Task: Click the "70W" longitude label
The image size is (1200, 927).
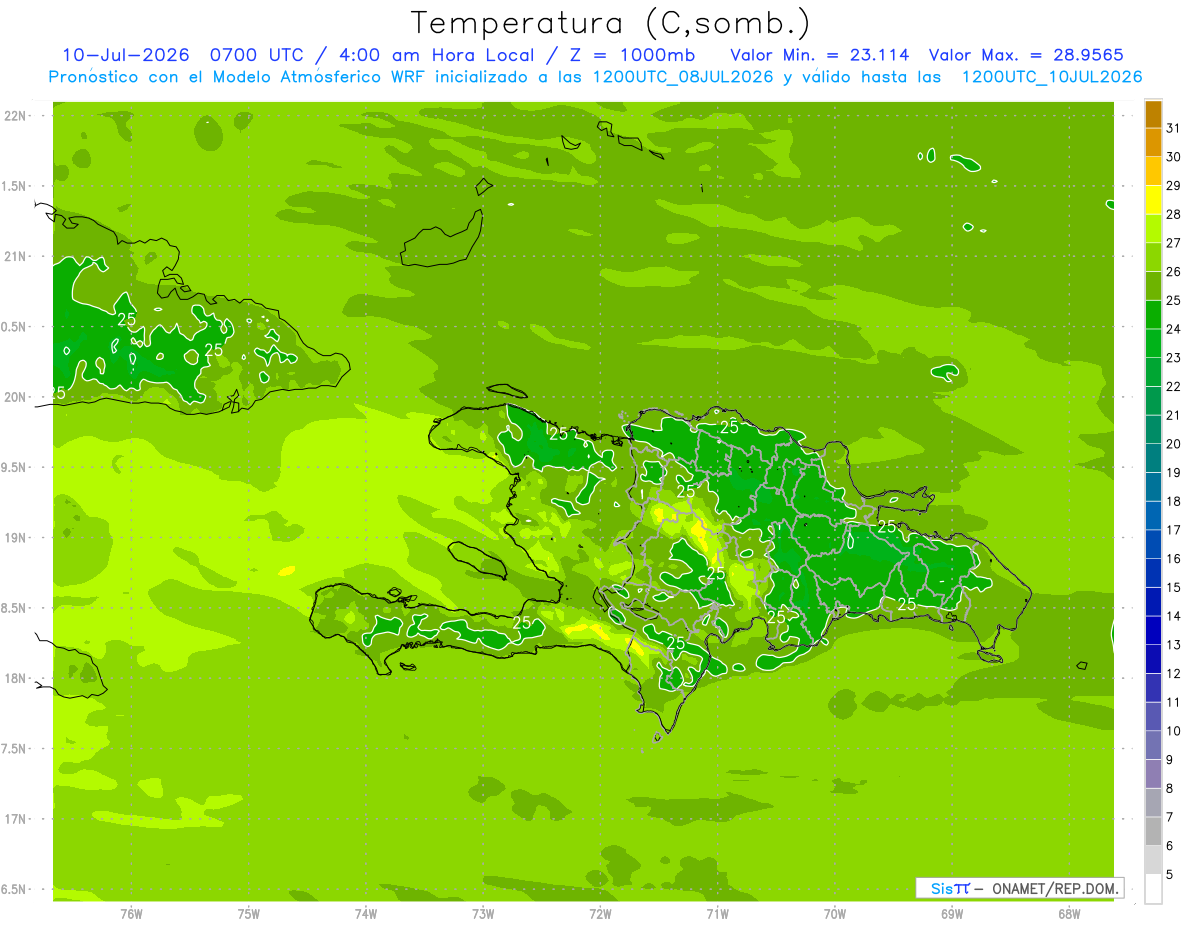Action: pos(835,914)
